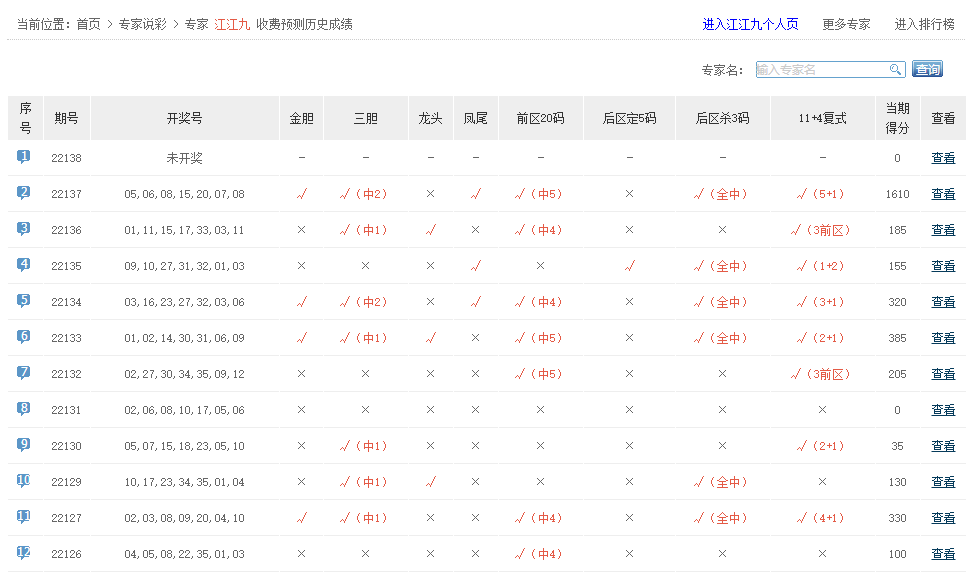
Task: Open 查看 link for issue 22131
Action: pyautogui.click(x=943, y=410)
